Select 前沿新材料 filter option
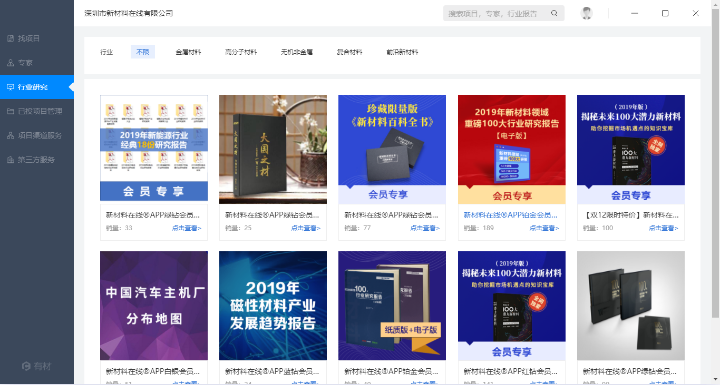 pos(402,52)
